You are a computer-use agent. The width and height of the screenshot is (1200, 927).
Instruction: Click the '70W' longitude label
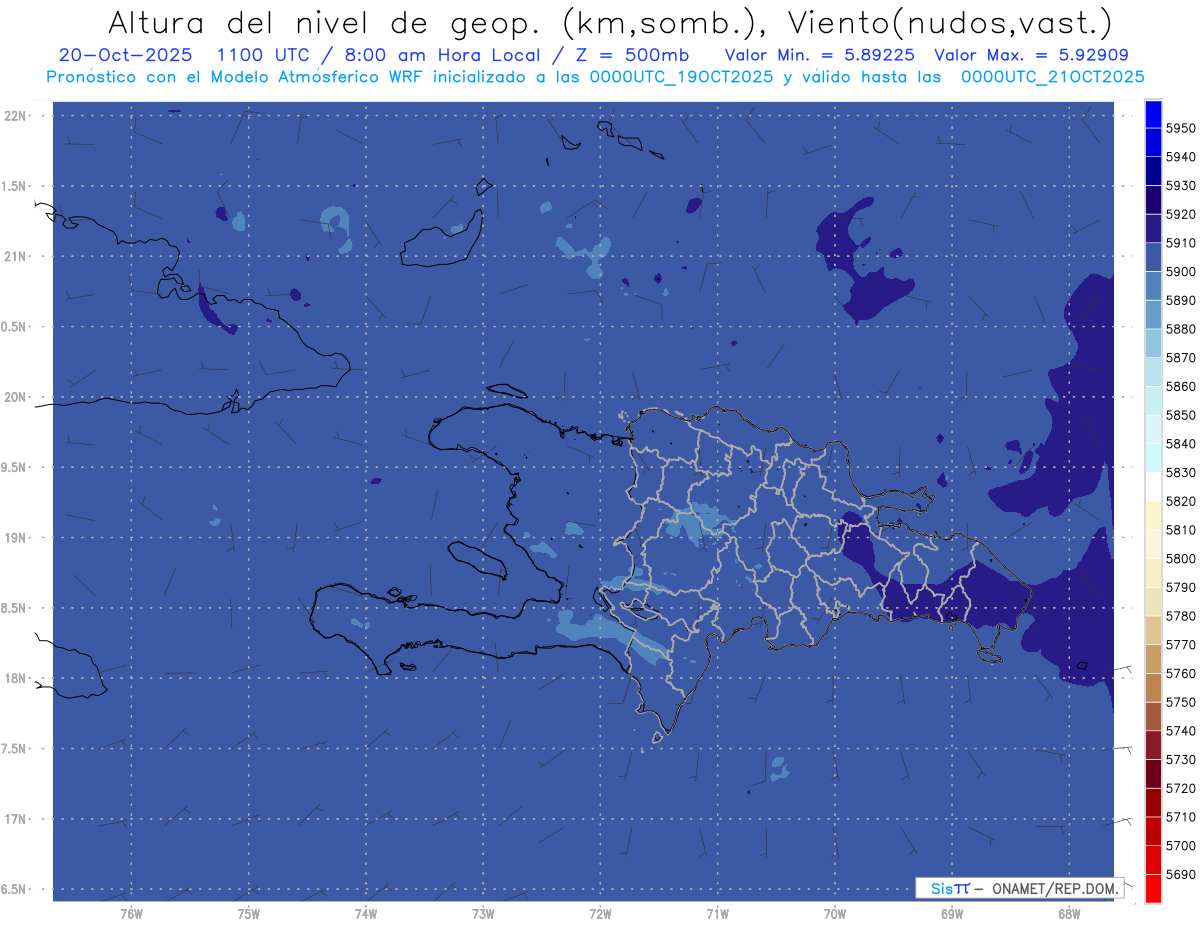pos(834,913)
